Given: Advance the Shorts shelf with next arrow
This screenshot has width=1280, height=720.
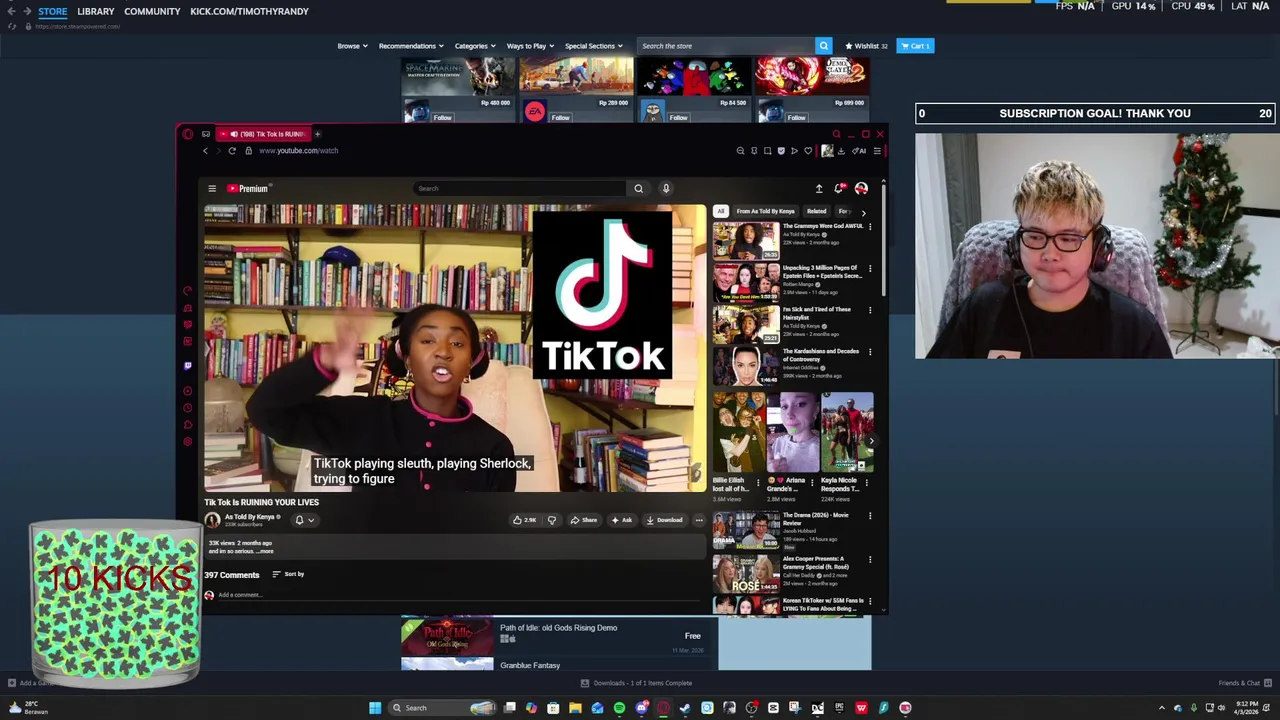Looking at the screenshot, I should point(871,441).
